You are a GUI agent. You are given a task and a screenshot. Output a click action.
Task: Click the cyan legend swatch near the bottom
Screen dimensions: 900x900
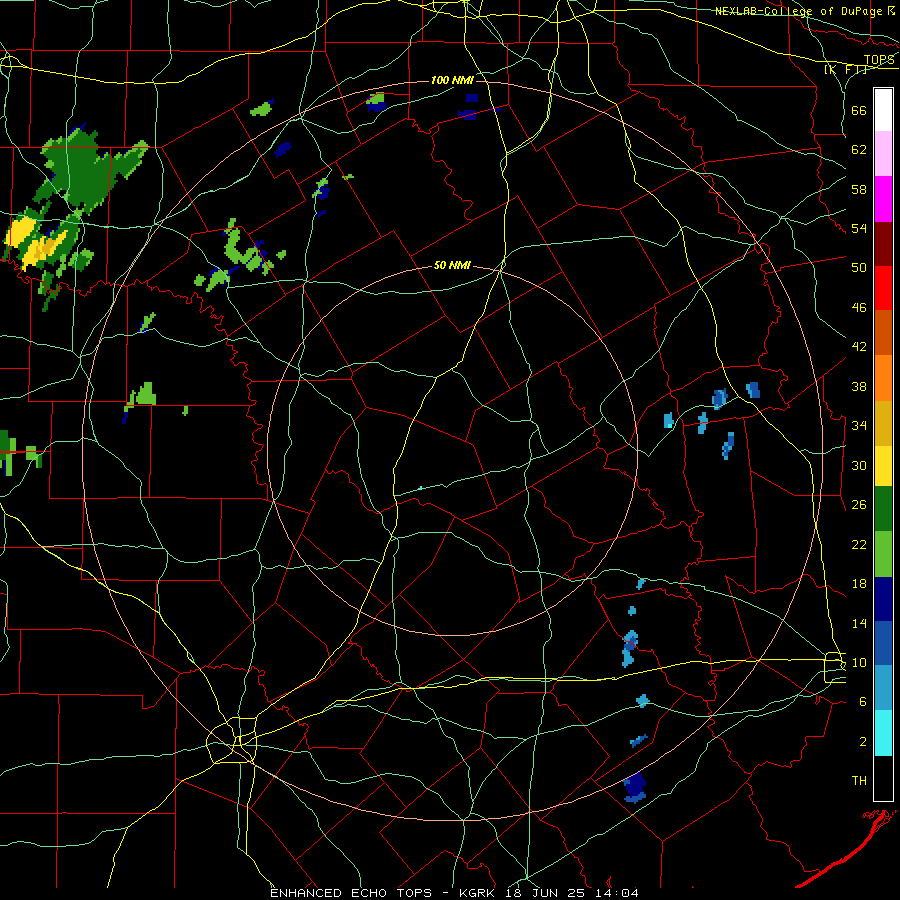coord(883,733)
